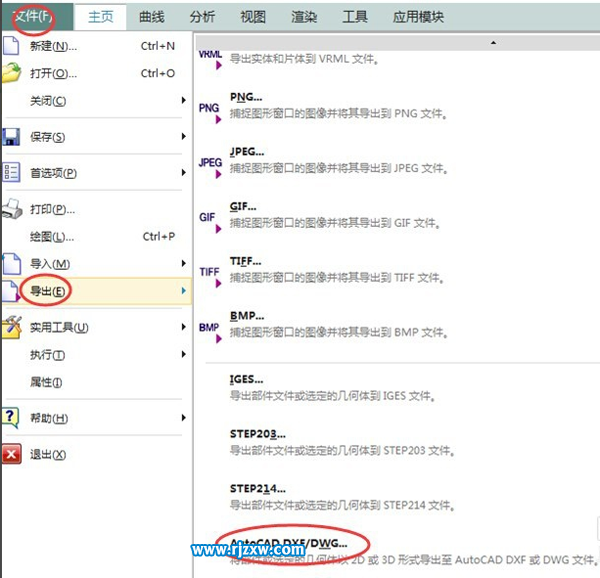Click the Print printer icon

click(x=12, y=209)
